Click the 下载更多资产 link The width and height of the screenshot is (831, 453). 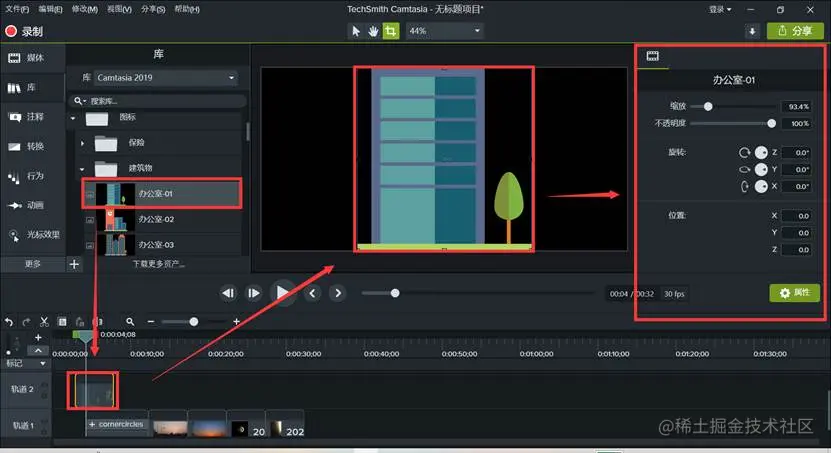(158, 264)
